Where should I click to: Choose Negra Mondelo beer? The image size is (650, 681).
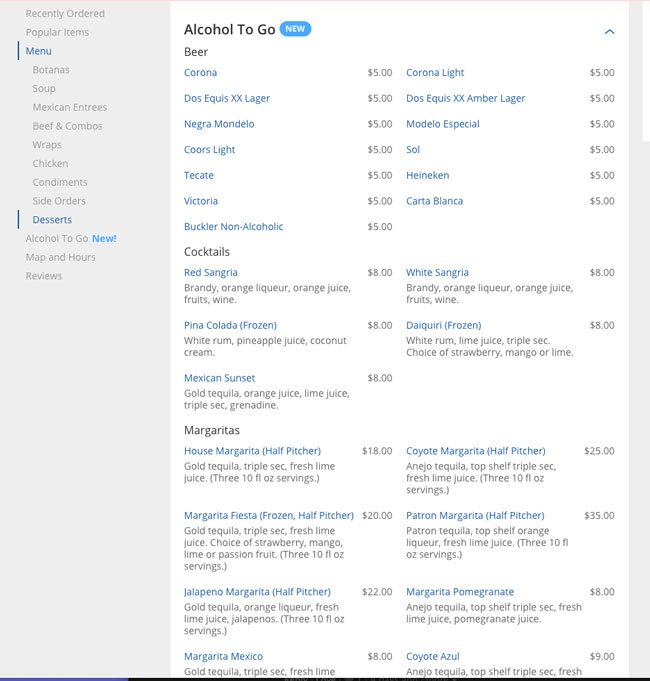(x=219, y=124)
